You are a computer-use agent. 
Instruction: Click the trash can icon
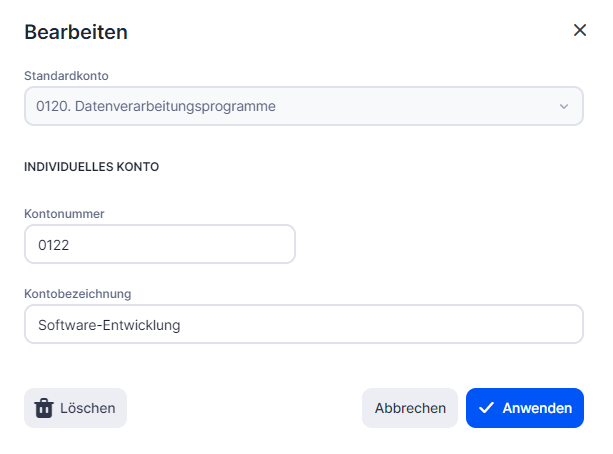pos(44,408)
